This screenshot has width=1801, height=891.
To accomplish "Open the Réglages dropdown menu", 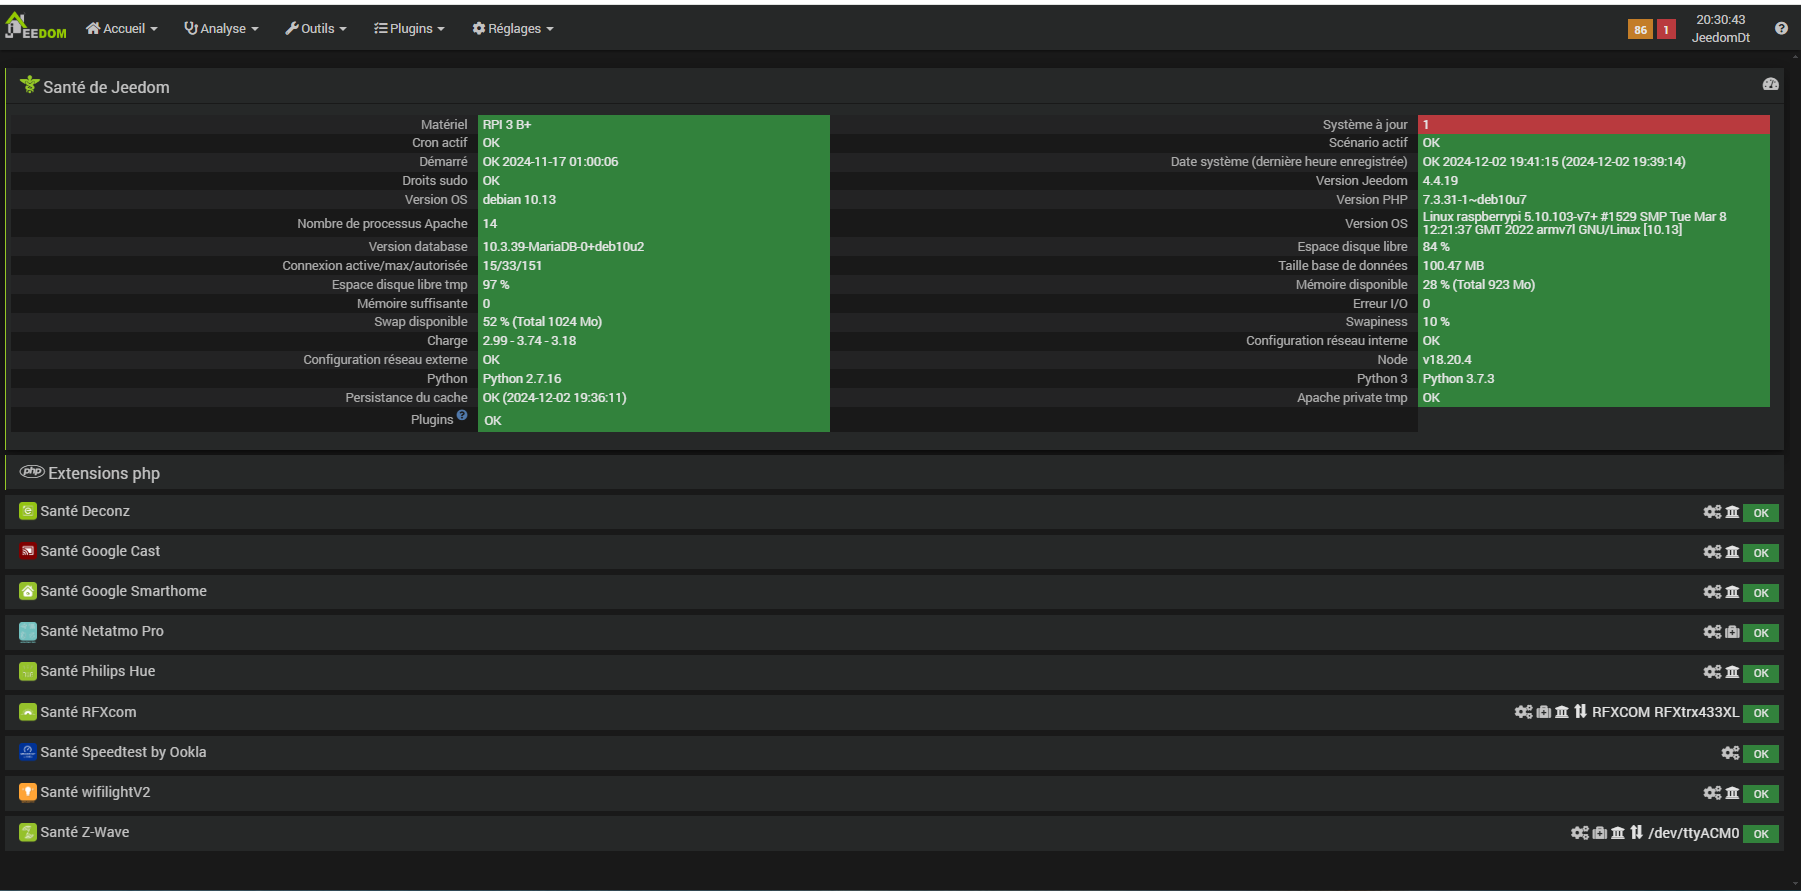I will 513,28.
